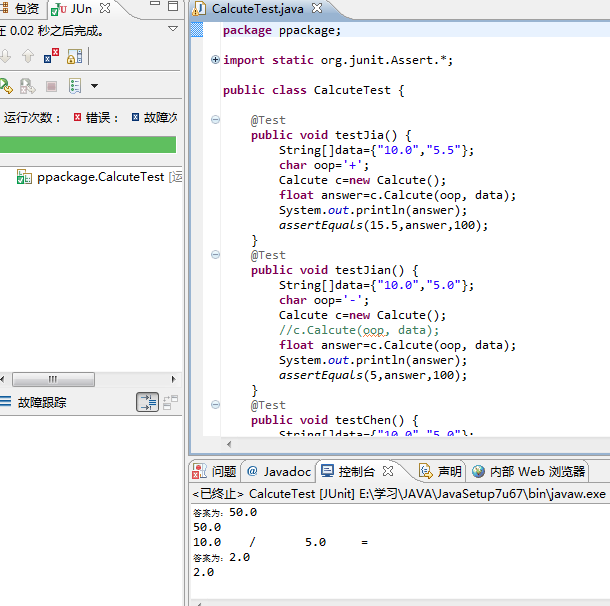Select previous failed test arrow

[28, 56]
